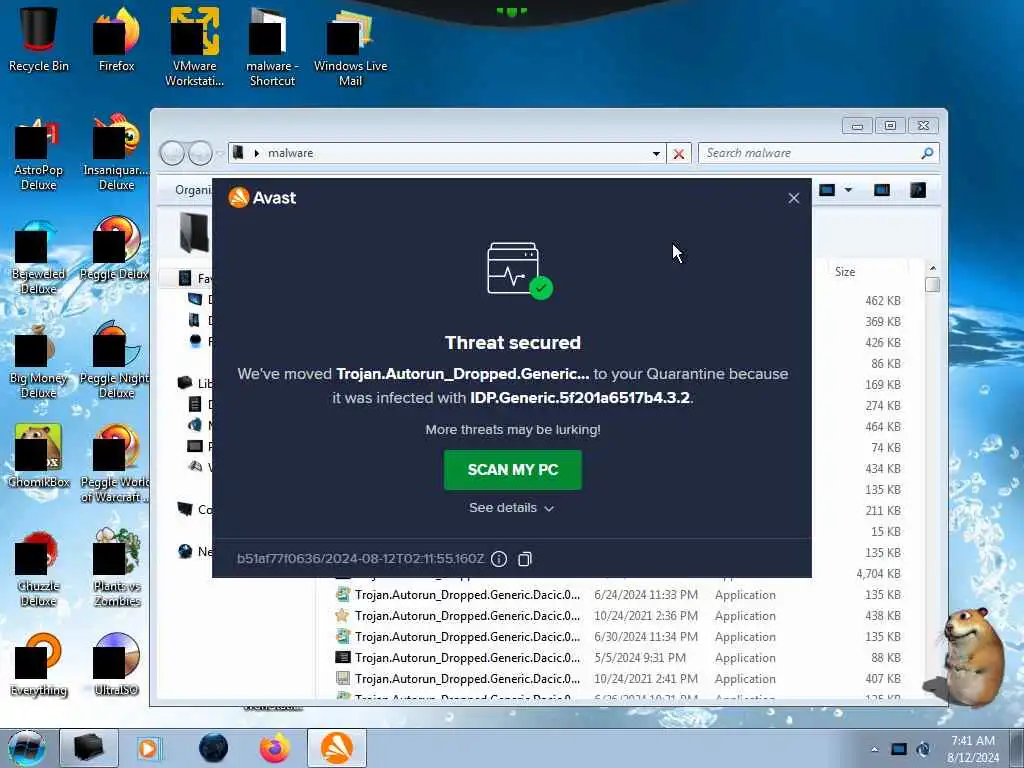Copy the Avast event ID with copy icon
Screen dimensions: 1024x768
[x=524, y=559]
